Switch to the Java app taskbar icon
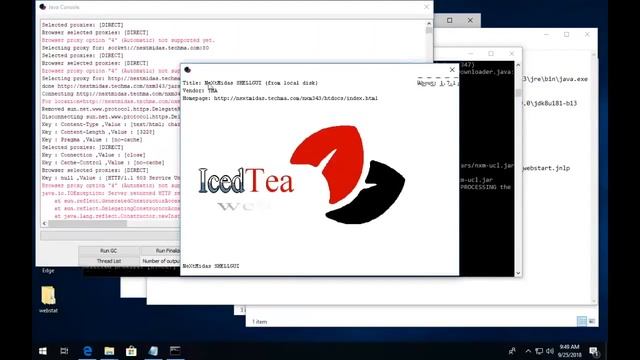640x360 pixels. pyautogui.click(x=153, y=351)
